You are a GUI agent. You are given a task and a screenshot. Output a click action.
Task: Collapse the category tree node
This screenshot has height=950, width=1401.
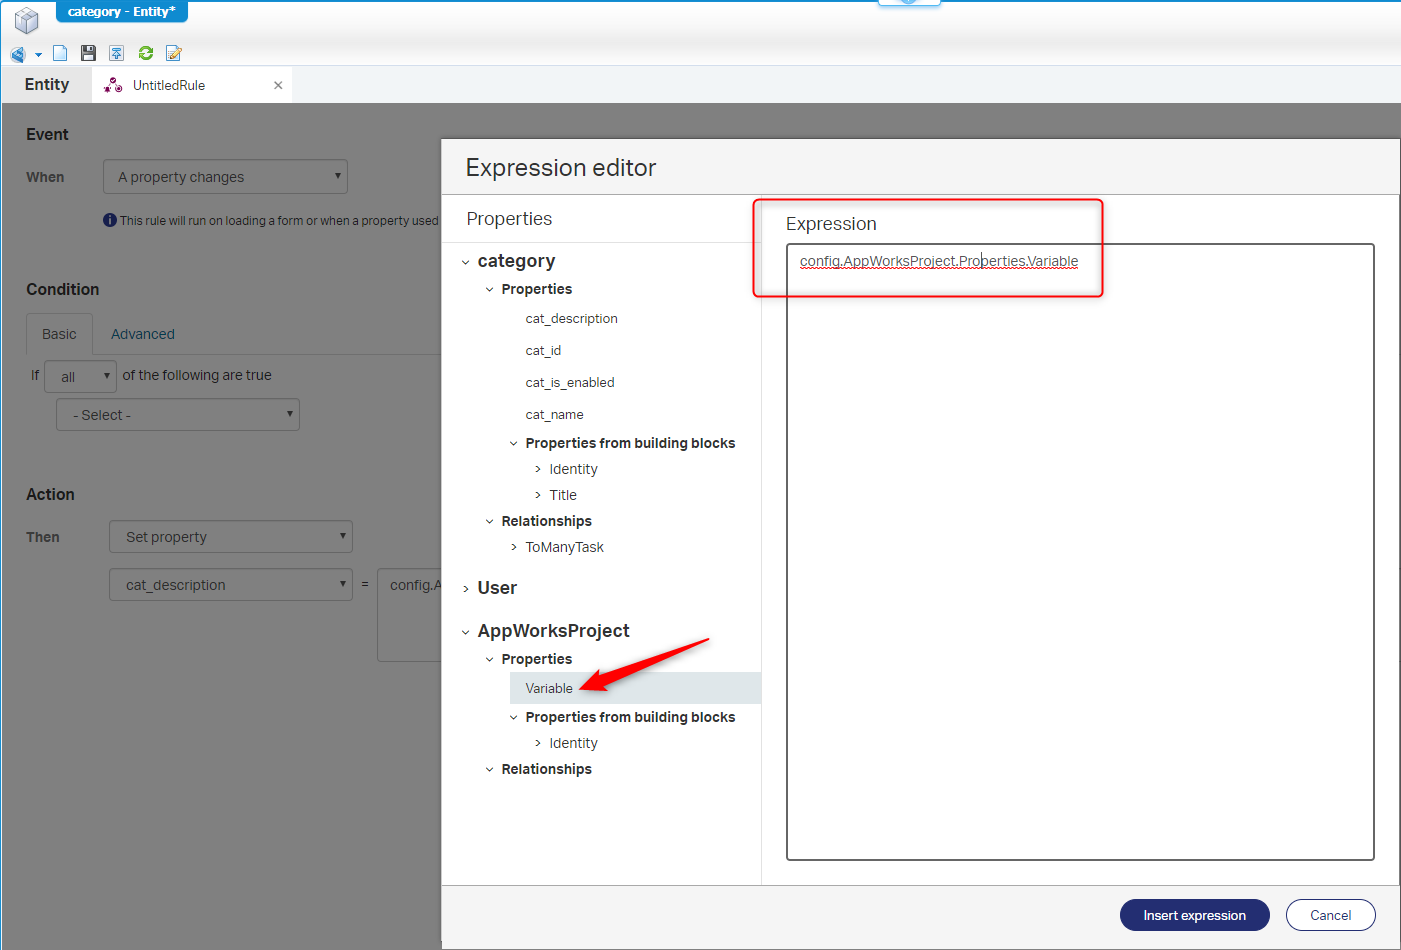coord(466,262)
